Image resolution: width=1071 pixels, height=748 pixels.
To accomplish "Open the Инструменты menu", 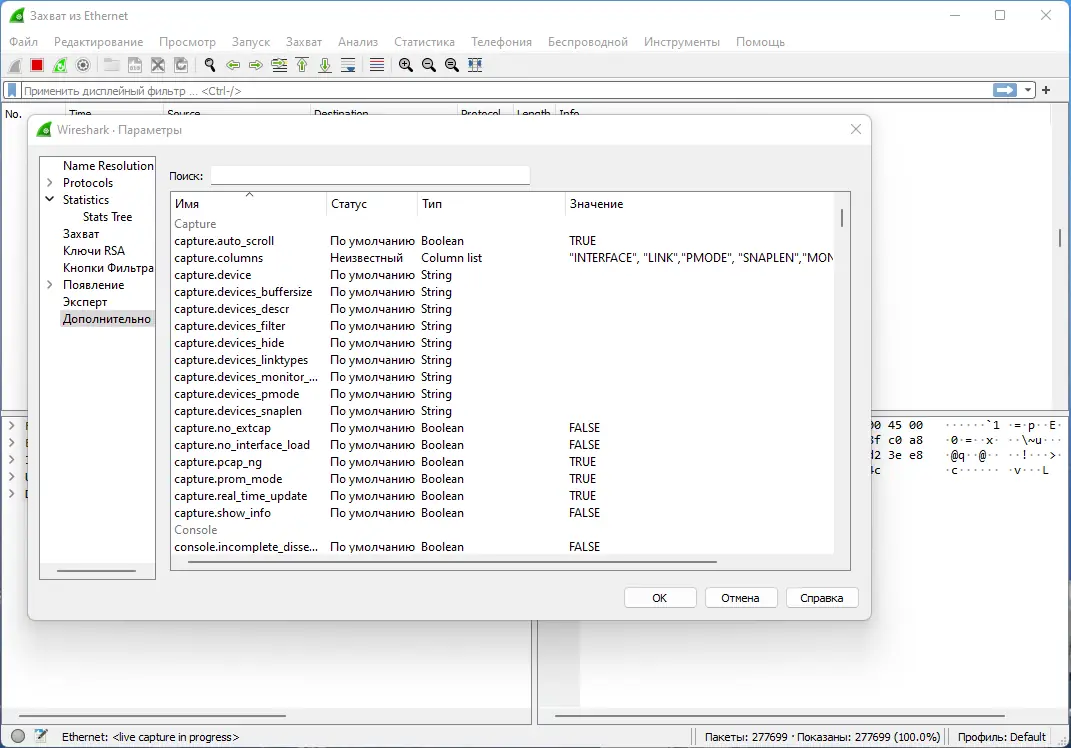I will [x=682, y=42].
